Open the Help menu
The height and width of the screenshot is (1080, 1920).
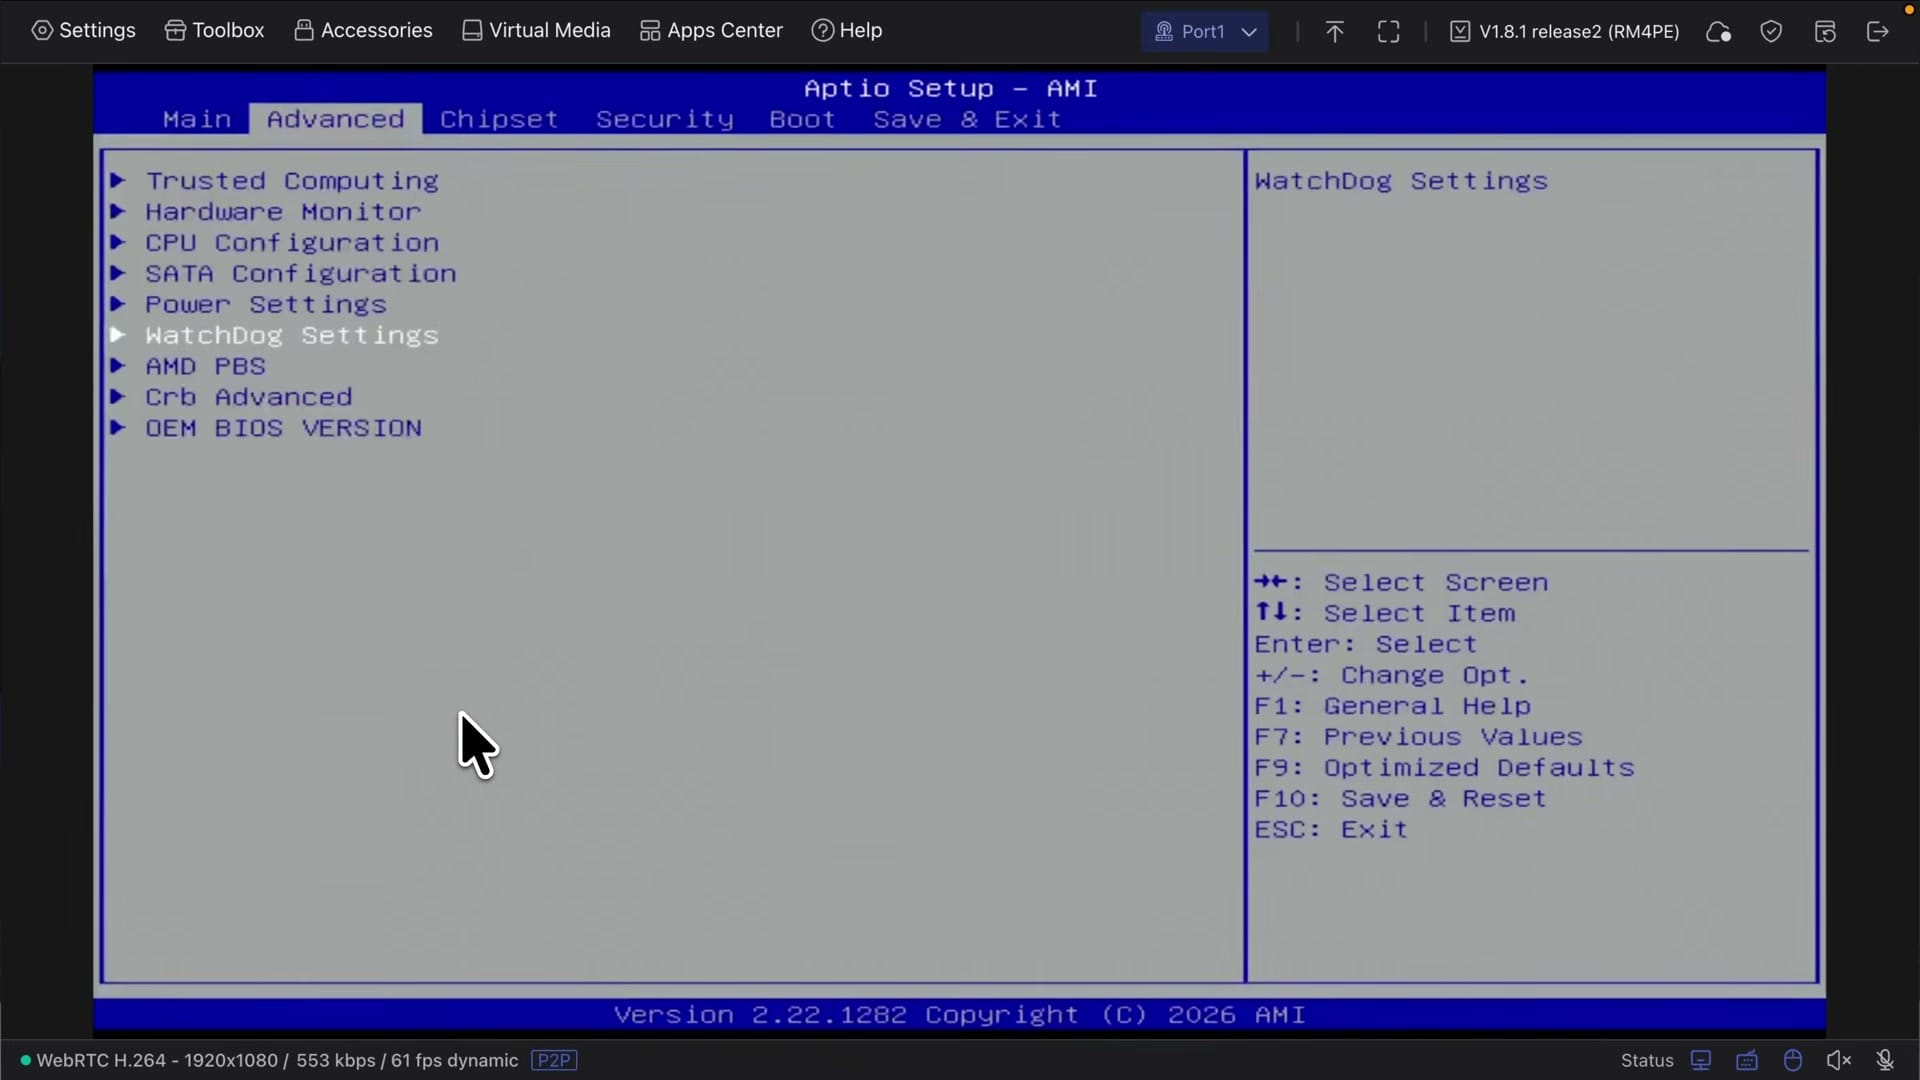847,30
